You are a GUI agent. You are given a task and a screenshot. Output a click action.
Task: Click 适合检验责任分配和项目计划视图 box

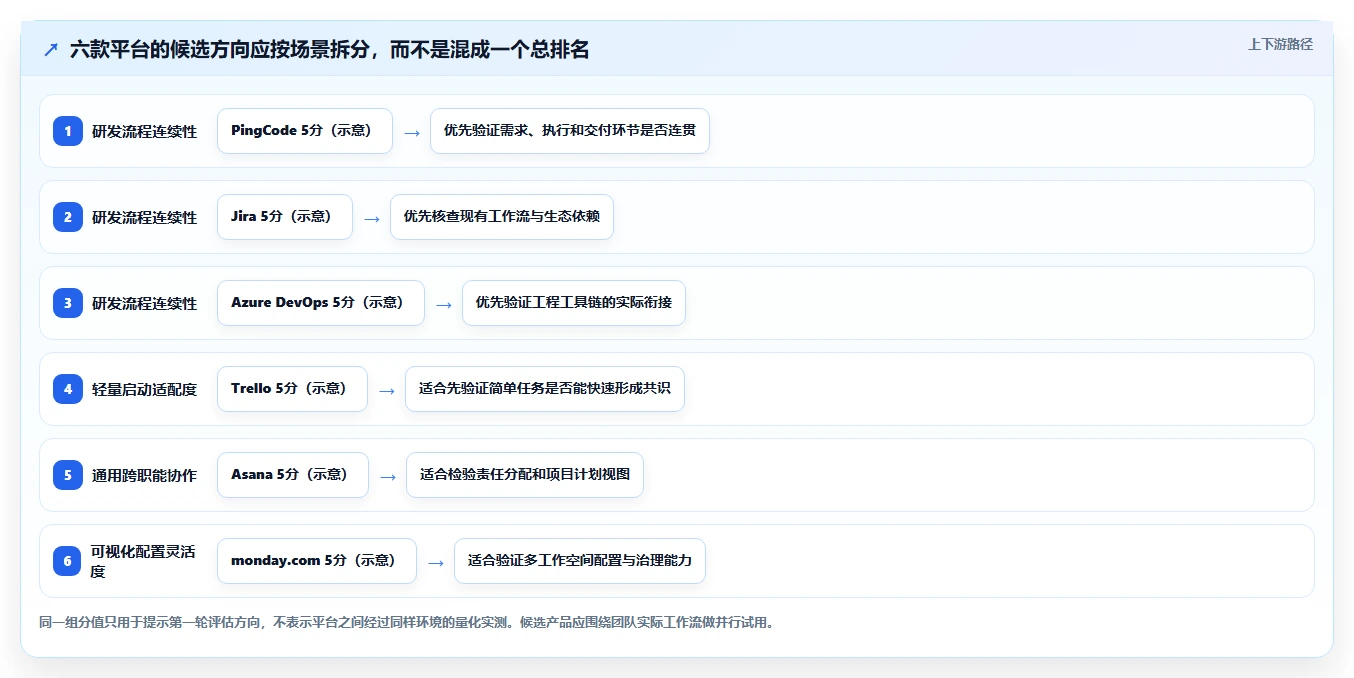point(525,475)
